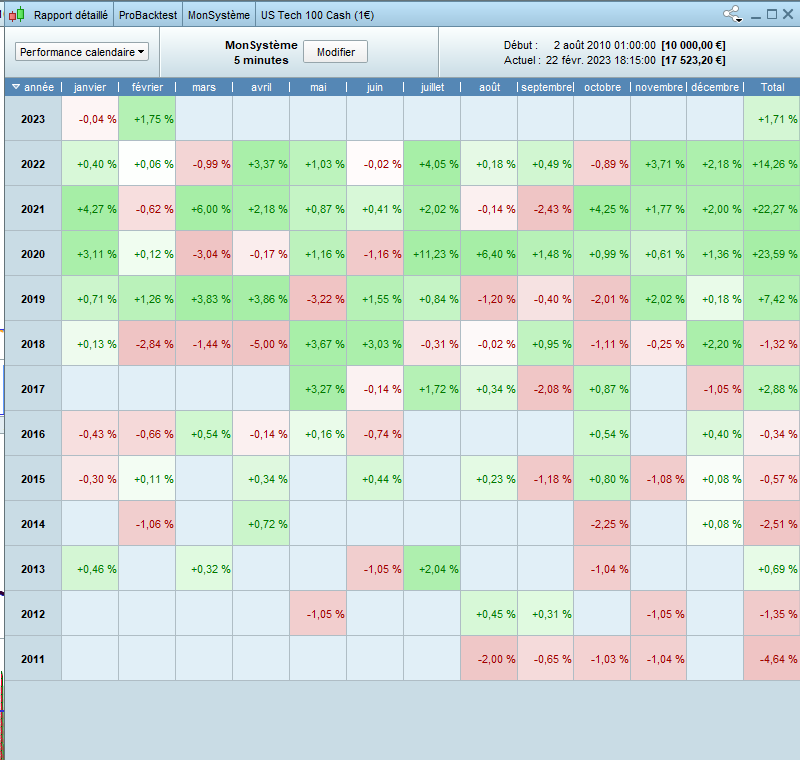Select the Rapport détaillé title segment
This screenshot has height=760, width=800.
[71, 15]
